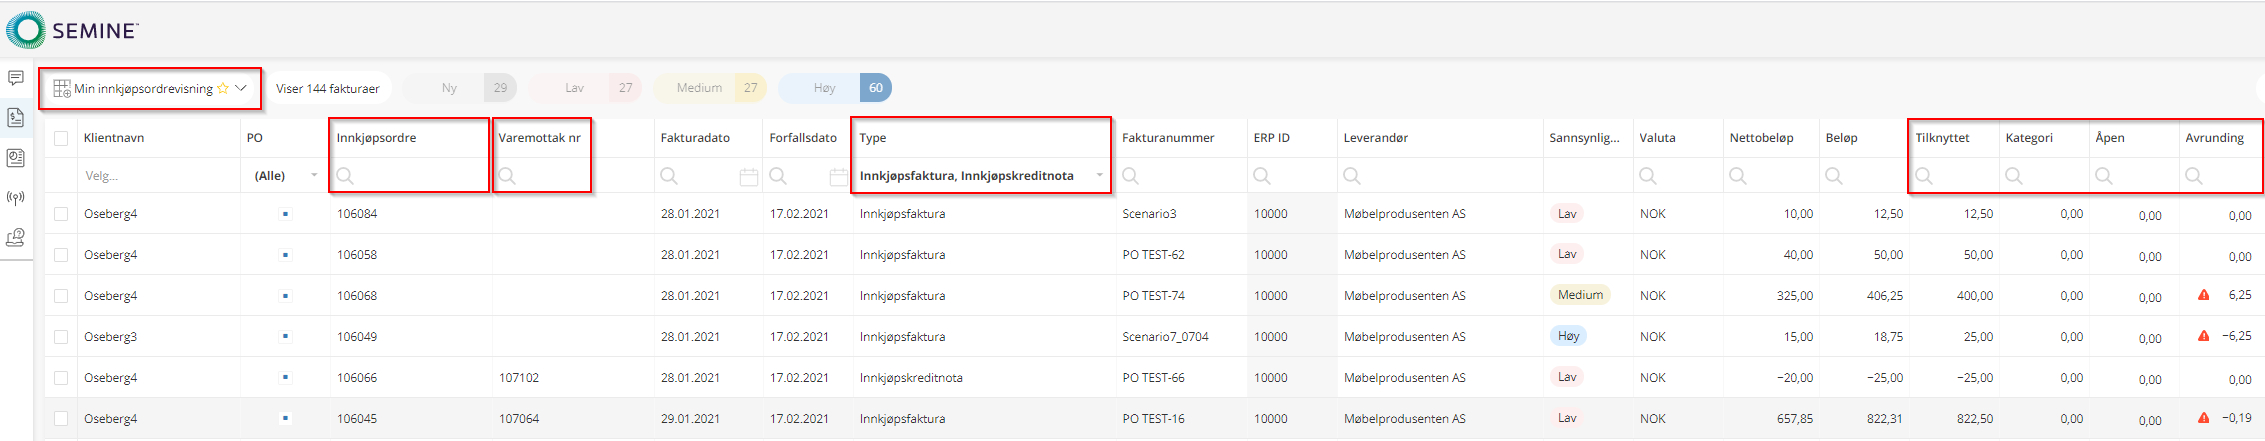
Task: Open the Fakturadato calendar picker
Action: 748,177
